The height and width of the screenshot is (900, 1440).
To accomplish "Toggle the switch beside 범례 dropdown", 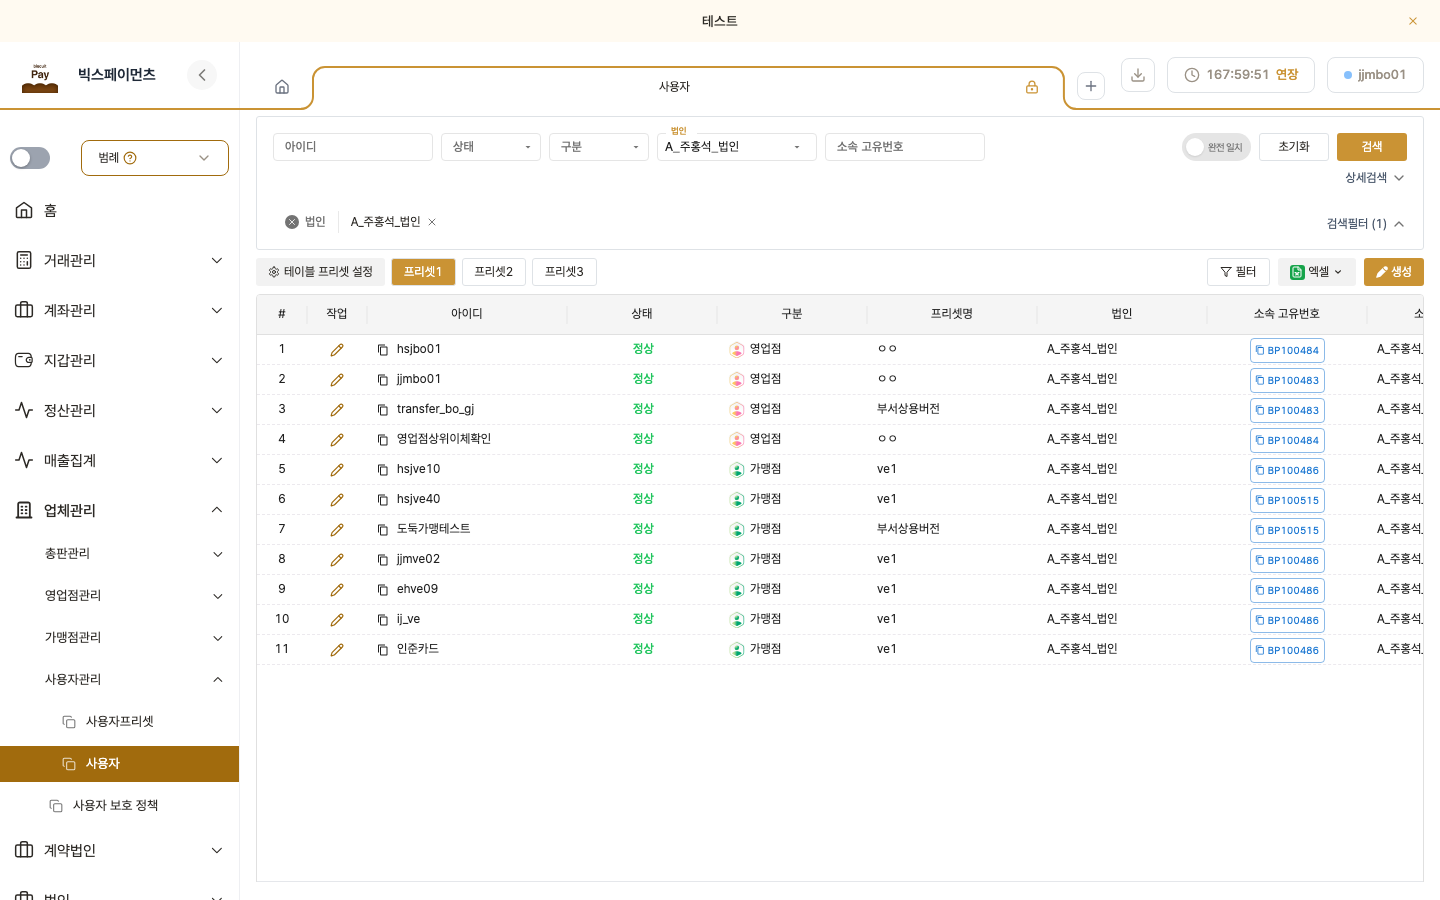I will coord(30,158).
